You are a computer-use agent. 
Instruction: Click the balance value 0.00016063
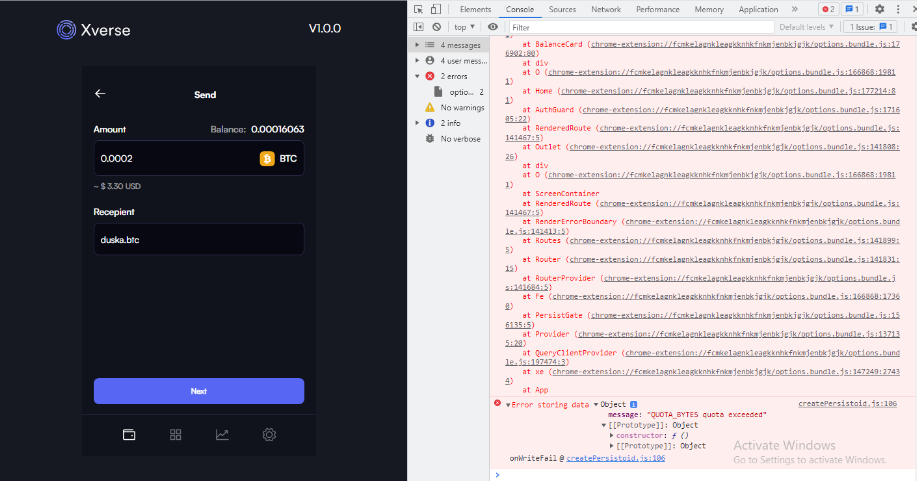tap(278, 129)
